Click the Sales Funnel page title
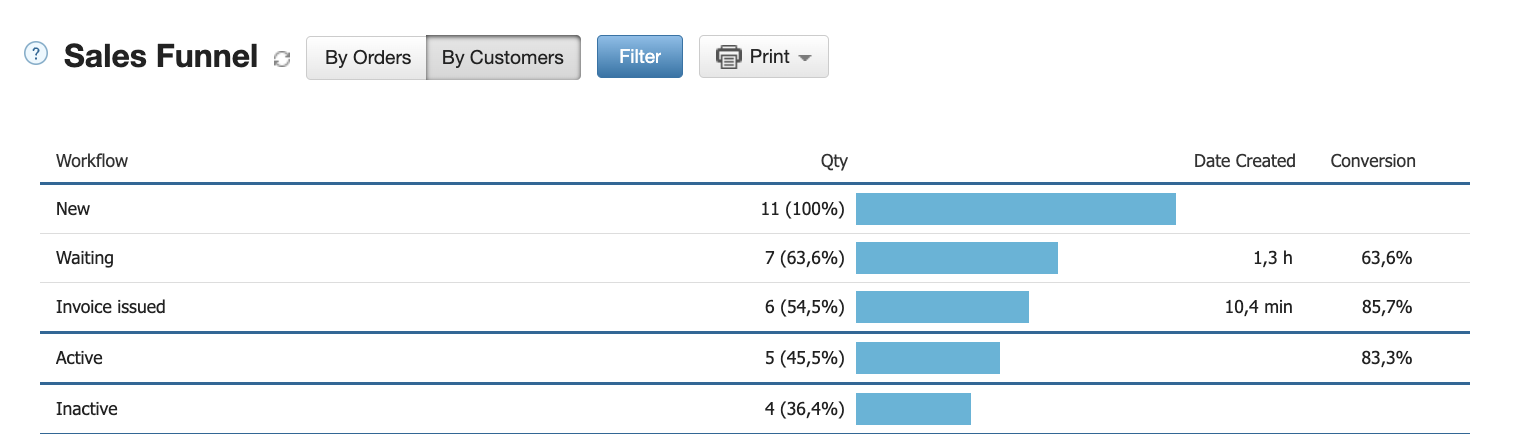This screenshot has width=1518, height=448. pyautogui.click(x=161, y=57)
